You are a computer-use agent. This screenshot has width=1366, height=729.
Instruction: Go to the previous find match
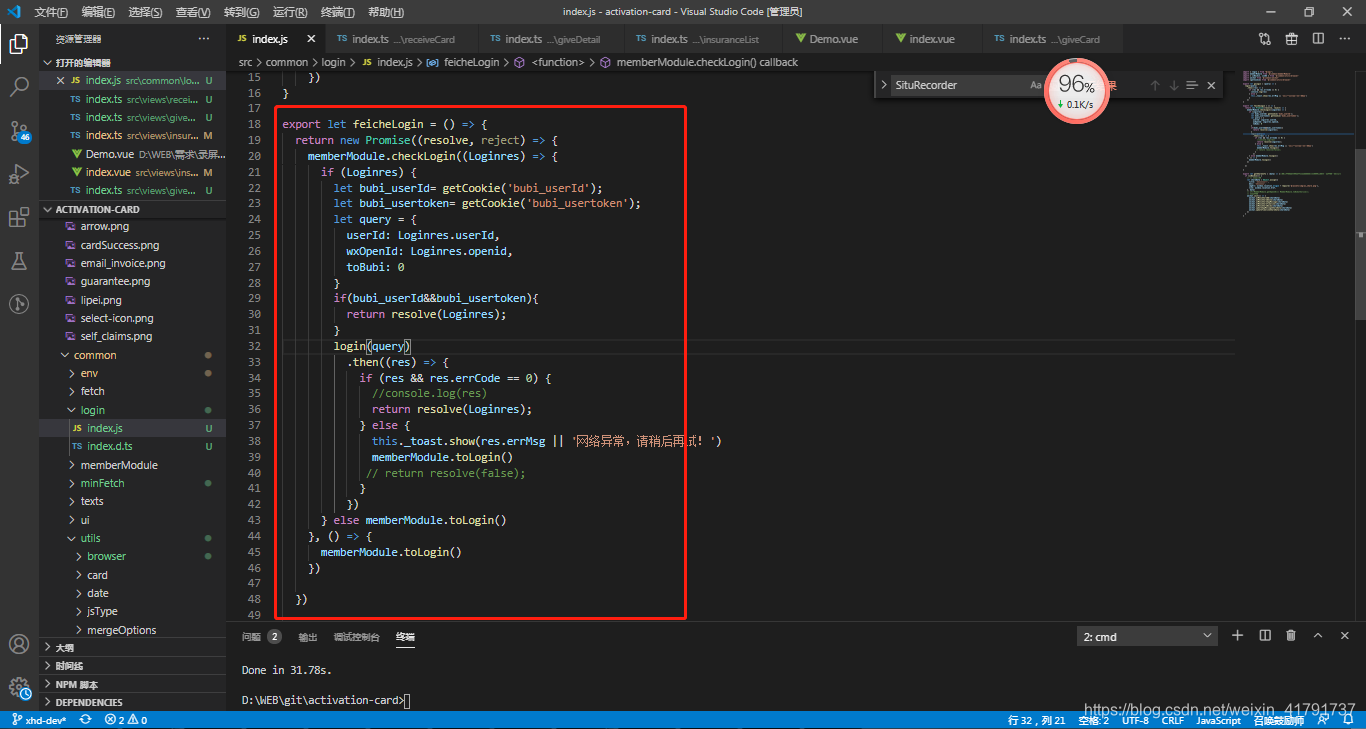pos(1155,85)
